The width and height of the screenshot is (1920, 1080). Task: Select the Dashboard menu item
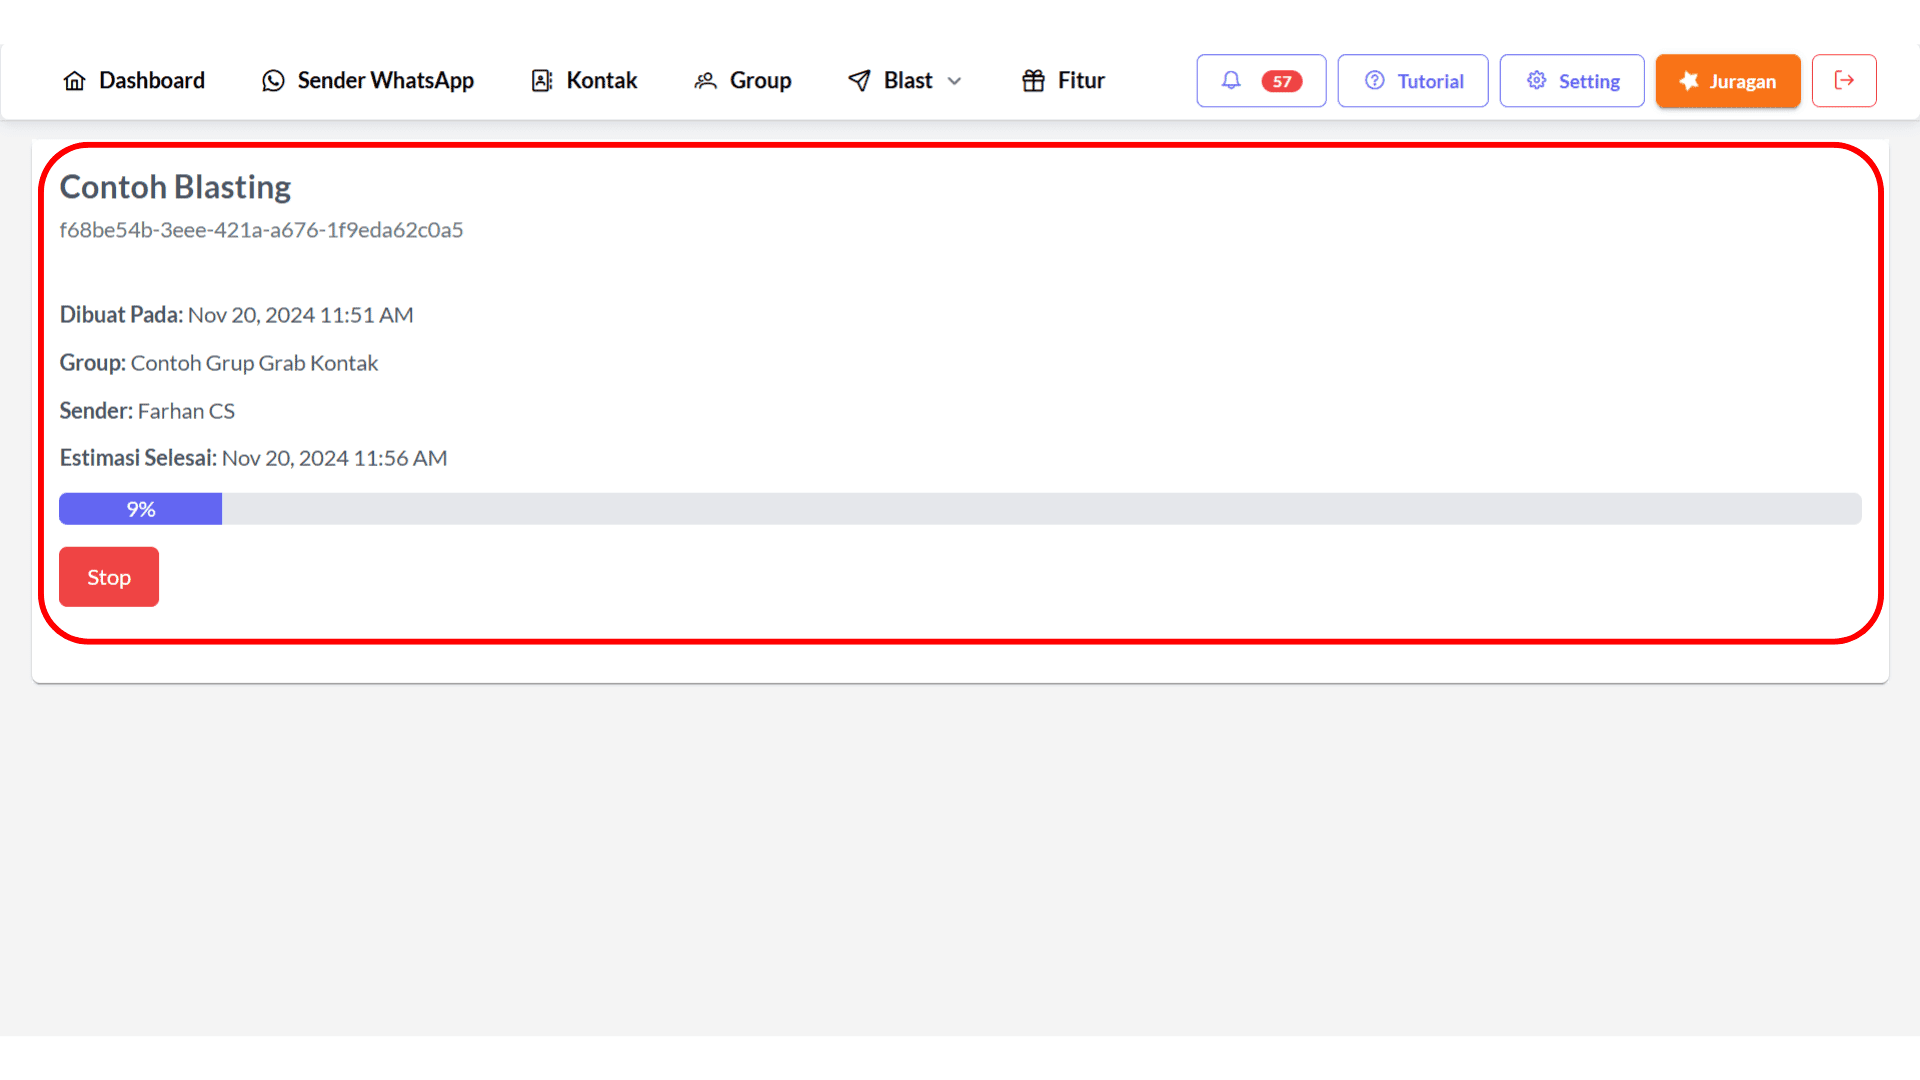[133, 80]
